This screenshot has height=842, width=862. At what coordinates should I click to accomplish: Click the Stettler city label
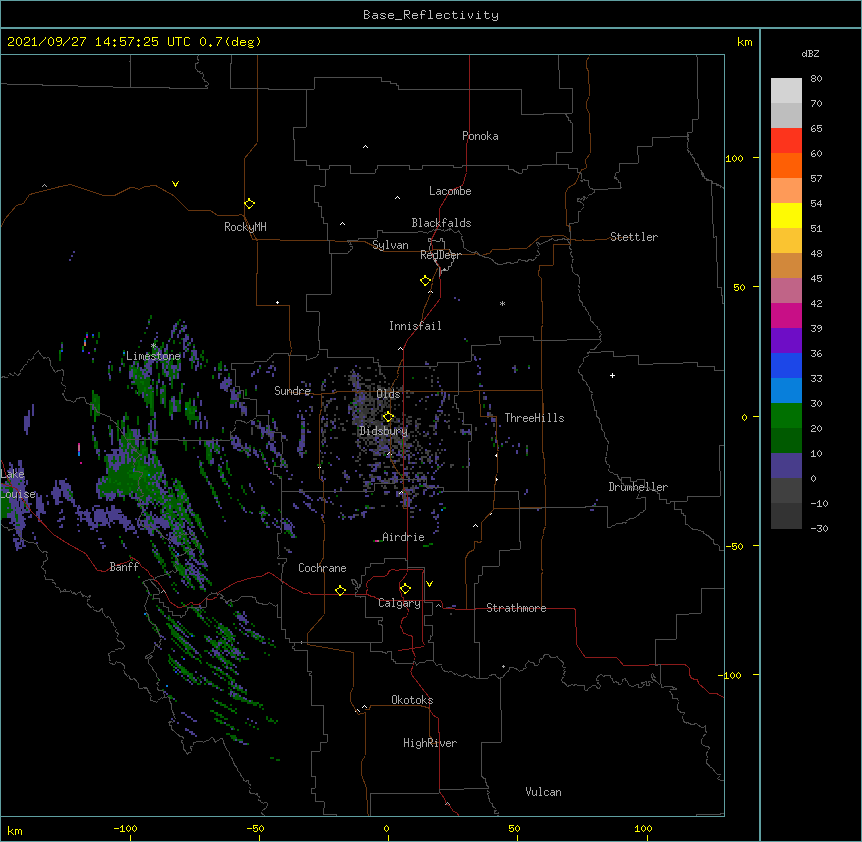pyautogui.click(x=634, y=237)
